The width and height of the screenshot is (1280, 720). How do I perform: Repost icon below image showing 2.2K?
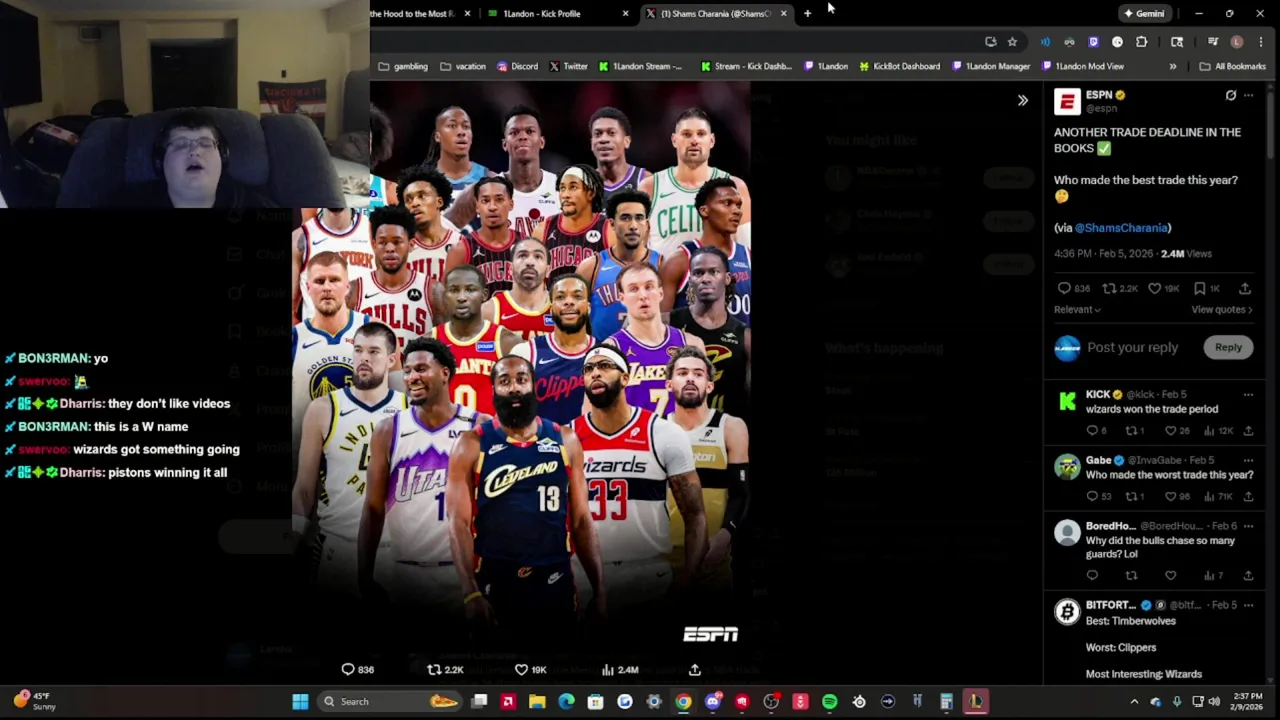pyautogui.click(x=434, y=669)
